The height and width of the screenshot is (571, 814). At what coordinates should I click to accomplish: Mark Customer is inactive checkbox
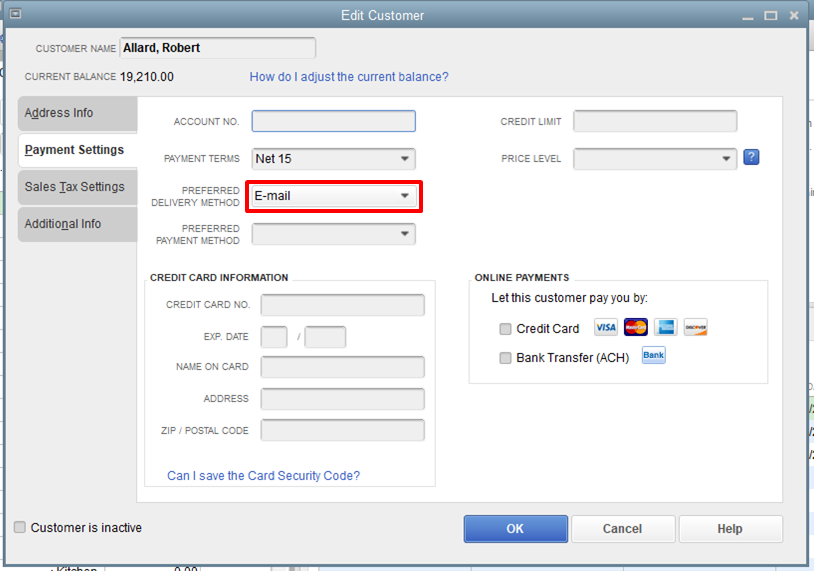(20, 527)
